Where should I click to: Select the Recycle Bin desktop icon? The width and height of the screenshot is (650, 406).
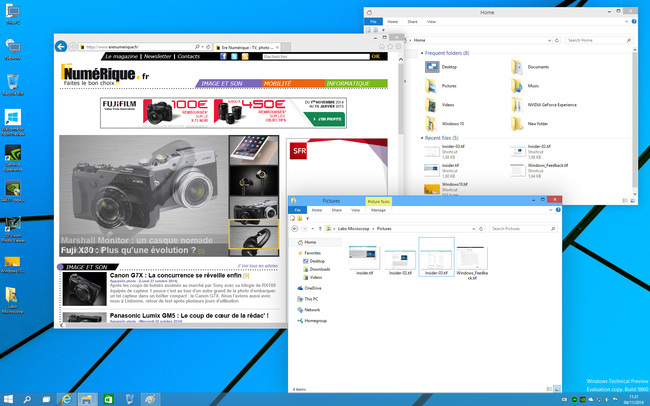(x=13, y=85)
